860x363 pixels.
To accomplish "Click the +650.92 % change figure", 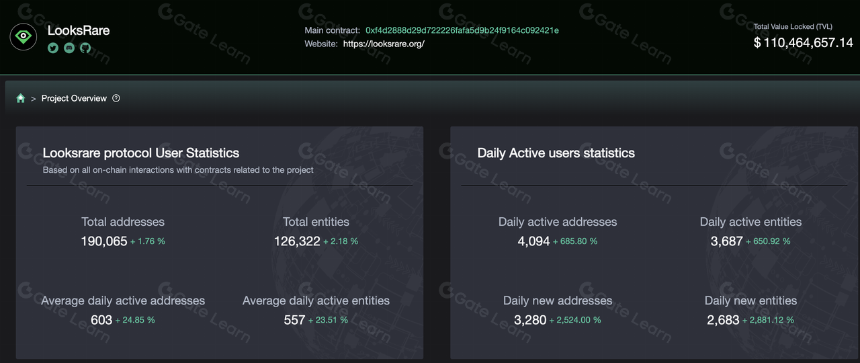I will [768, 241].
